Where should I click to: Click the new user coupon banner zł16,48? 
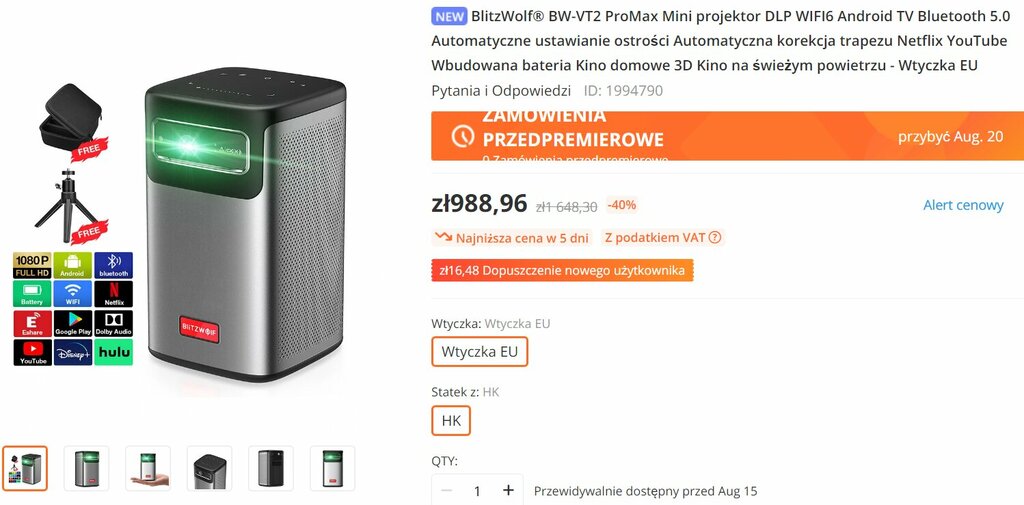pos(562,270)
